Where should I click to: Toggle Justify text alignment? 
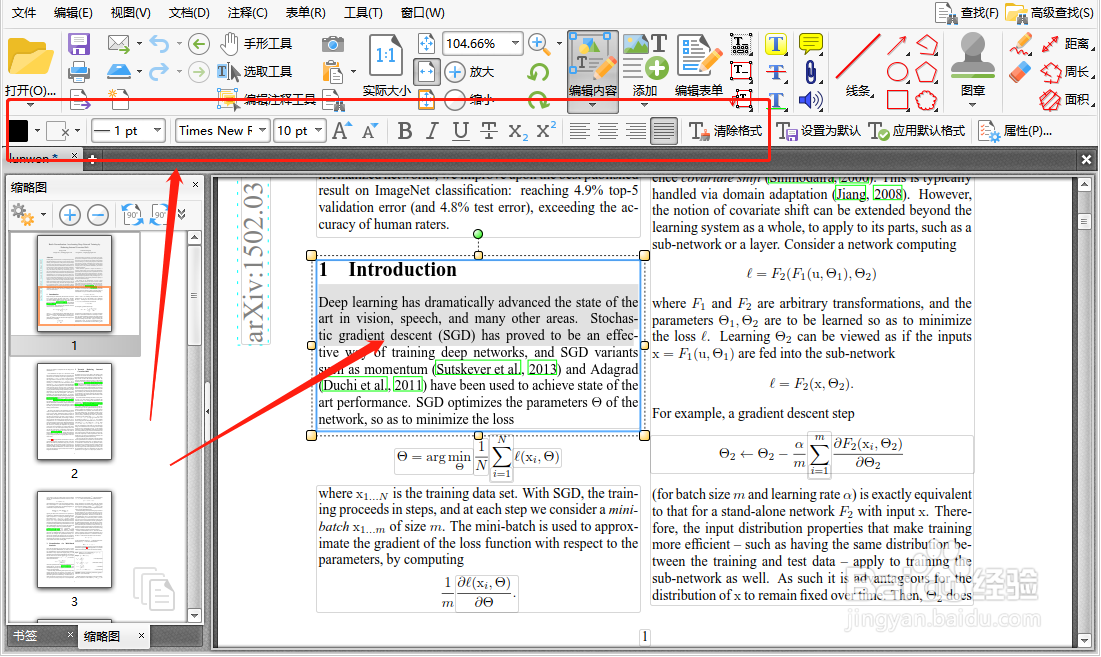click(x=664, y=131)
